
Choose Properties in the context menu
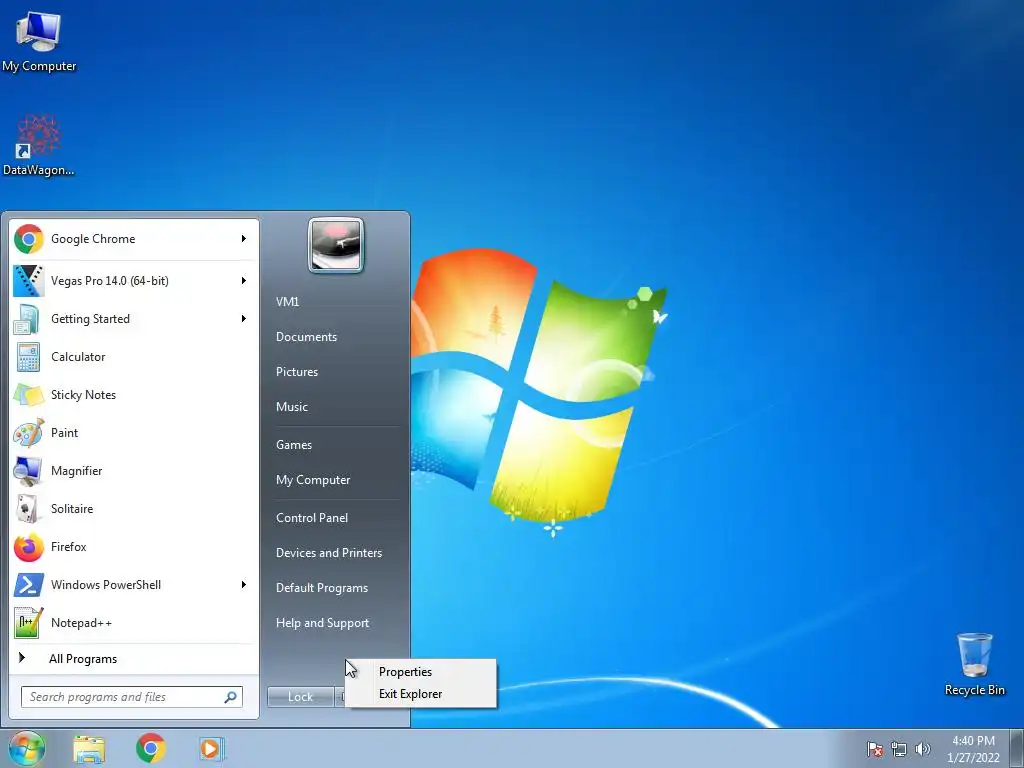click(x=421, y=671)
